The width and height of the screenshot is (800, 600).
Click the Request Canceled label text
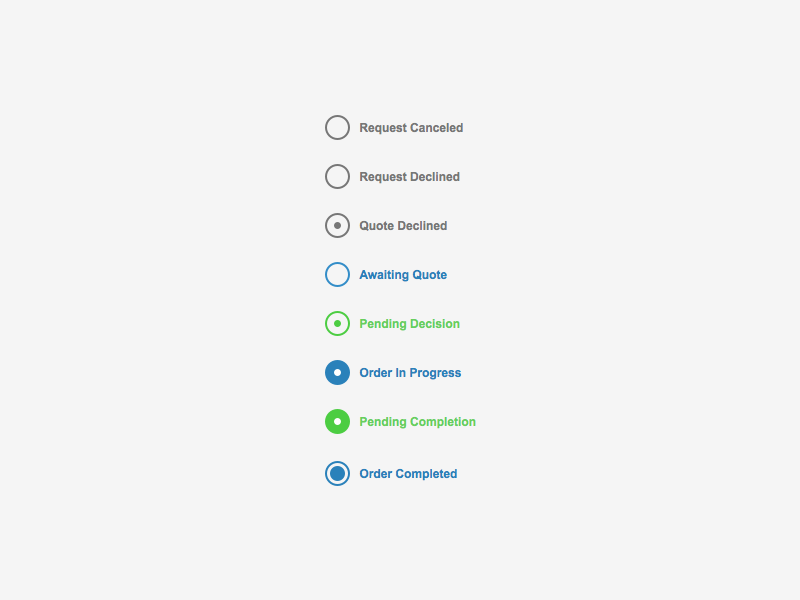point(411,128)
